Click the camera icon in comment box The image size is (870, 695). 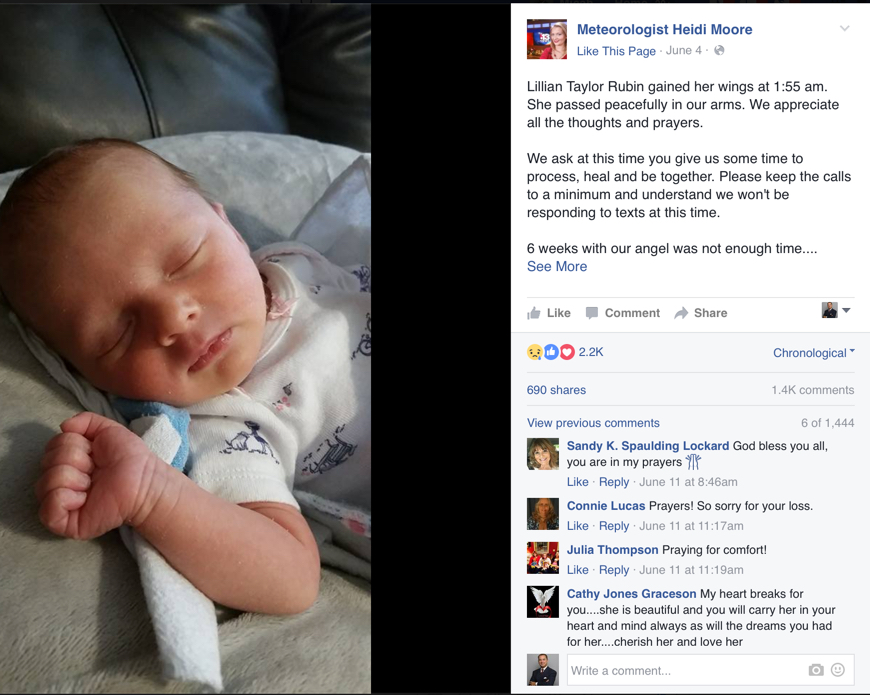[816, 670]
